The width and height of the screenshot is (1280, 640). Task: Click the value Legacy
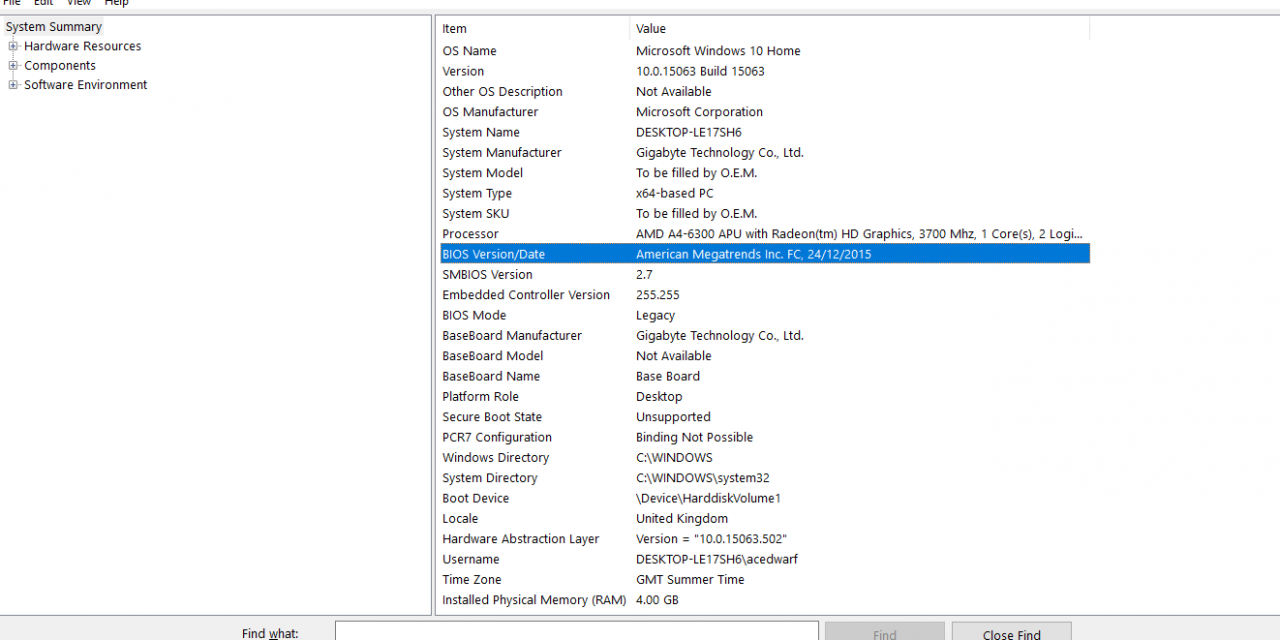point(656,316)
